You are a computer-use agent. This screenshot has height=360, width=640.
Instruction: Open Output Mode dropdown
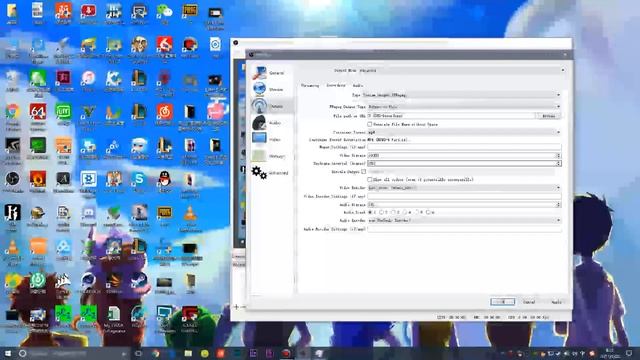(x=462, y=70)
